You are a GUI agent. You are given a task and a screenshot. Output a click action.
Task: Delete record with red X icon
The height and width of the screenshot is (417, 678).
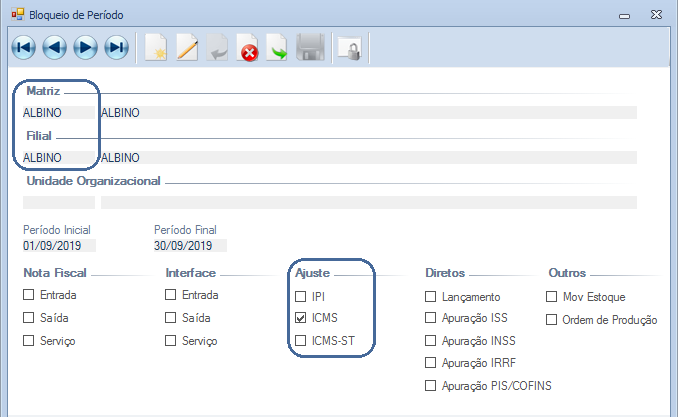[247, 47]
